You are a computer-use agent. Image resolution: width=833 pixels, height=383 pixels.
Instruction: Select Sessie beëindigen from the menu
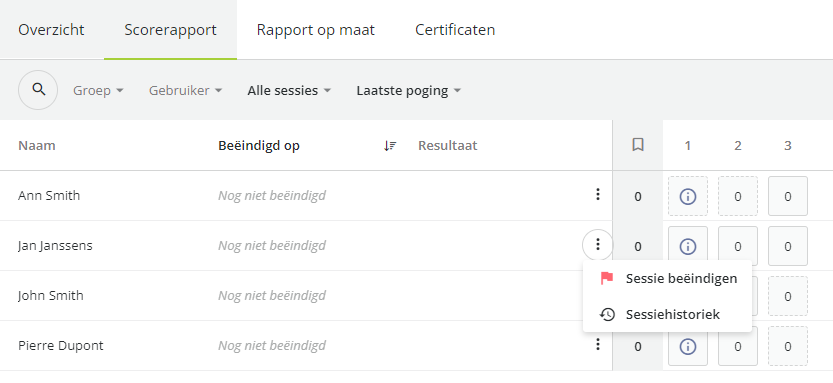click(x=667, y=278)
